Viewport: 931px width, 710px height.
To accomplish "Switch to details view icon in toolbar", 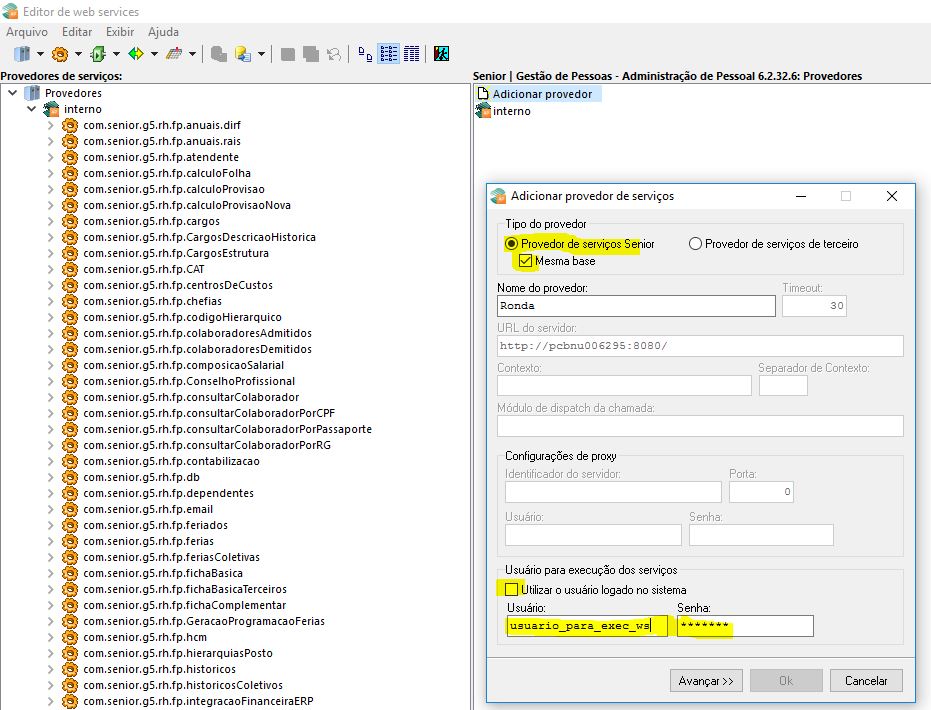I will [411, 53].
